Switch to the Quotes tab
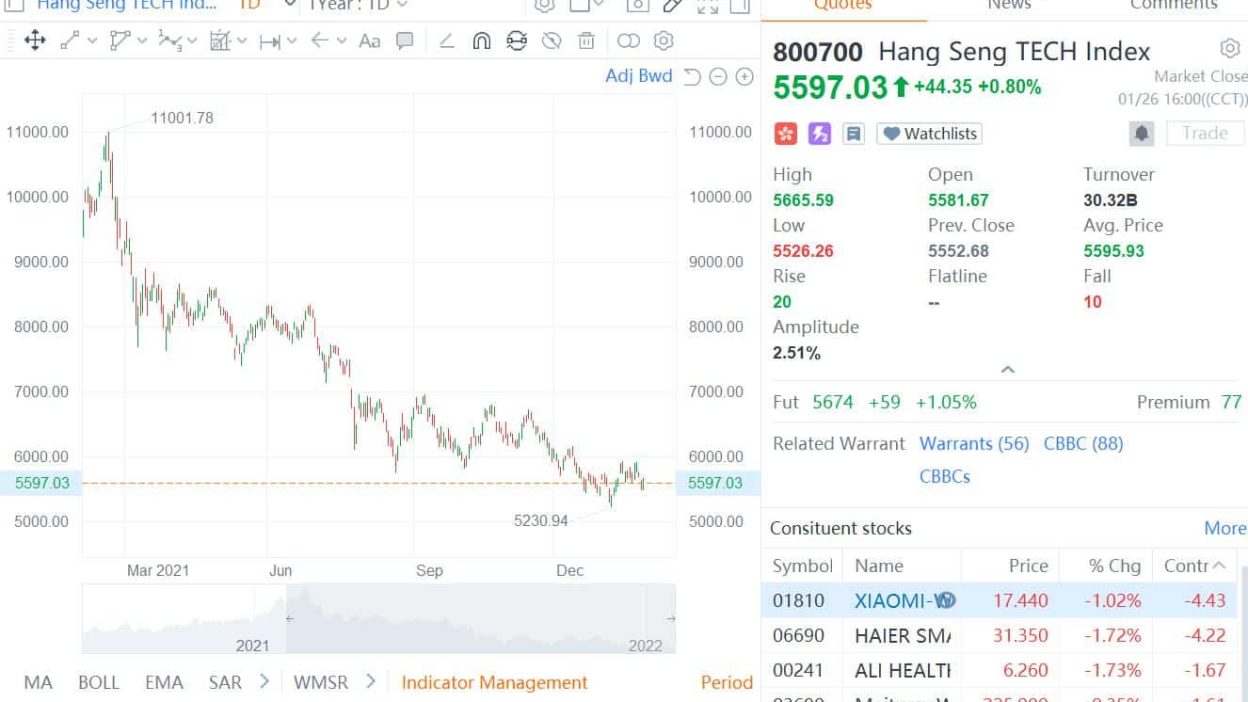Viewport: 1248px width, 702px height. point(843,5)
